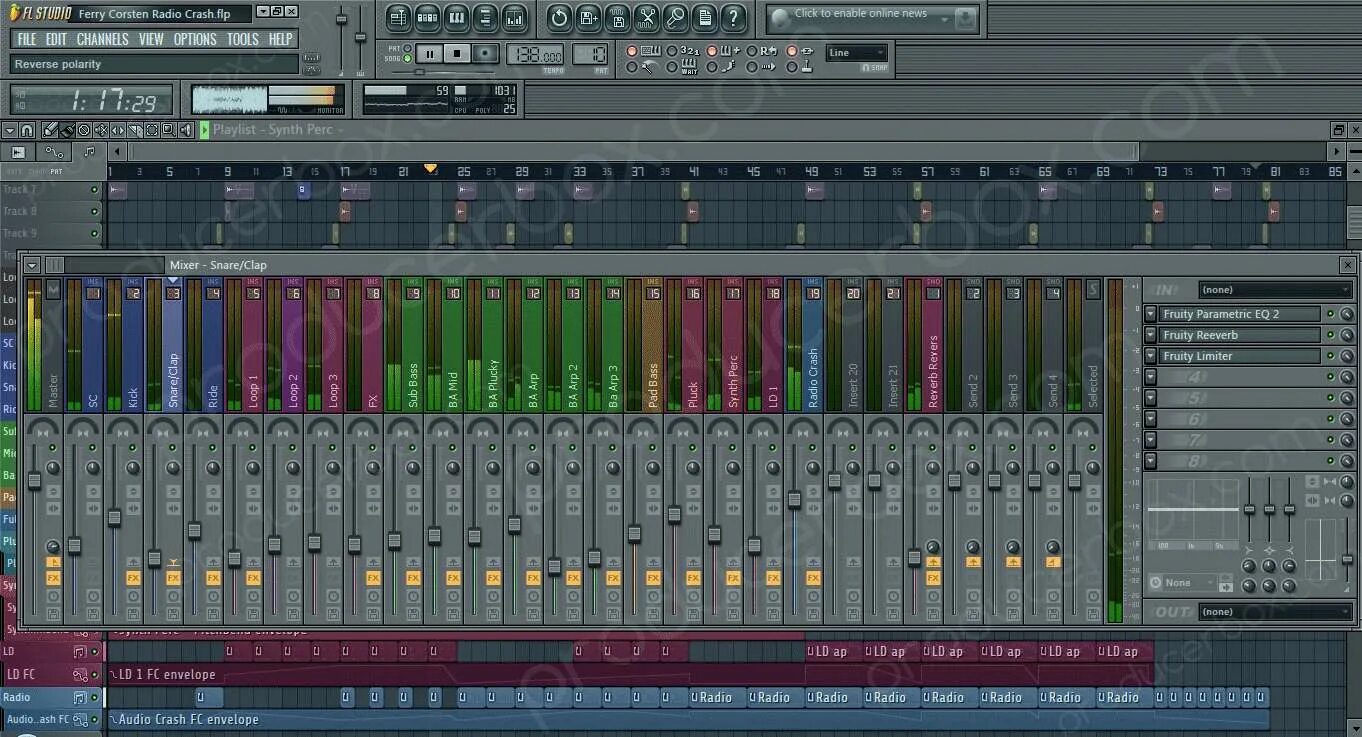Click the one-click recording microphone icon
1362x737 pixels.
pyautogui.click(x=675, y=17)
